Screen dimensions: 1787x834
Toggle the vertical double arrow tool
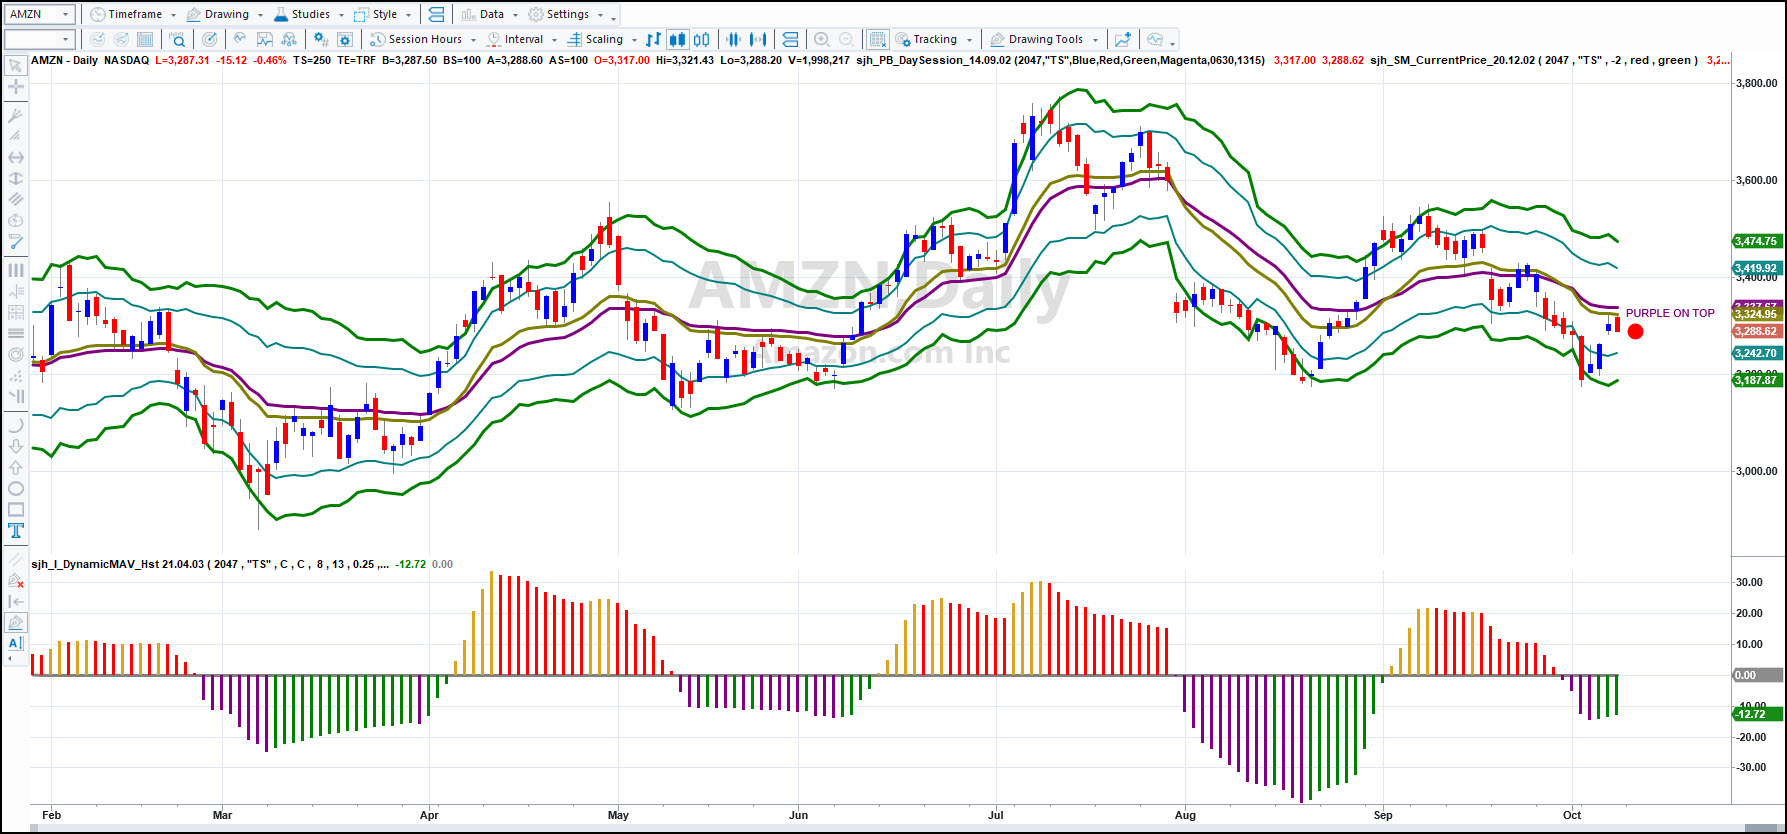(x=16, y=178)
